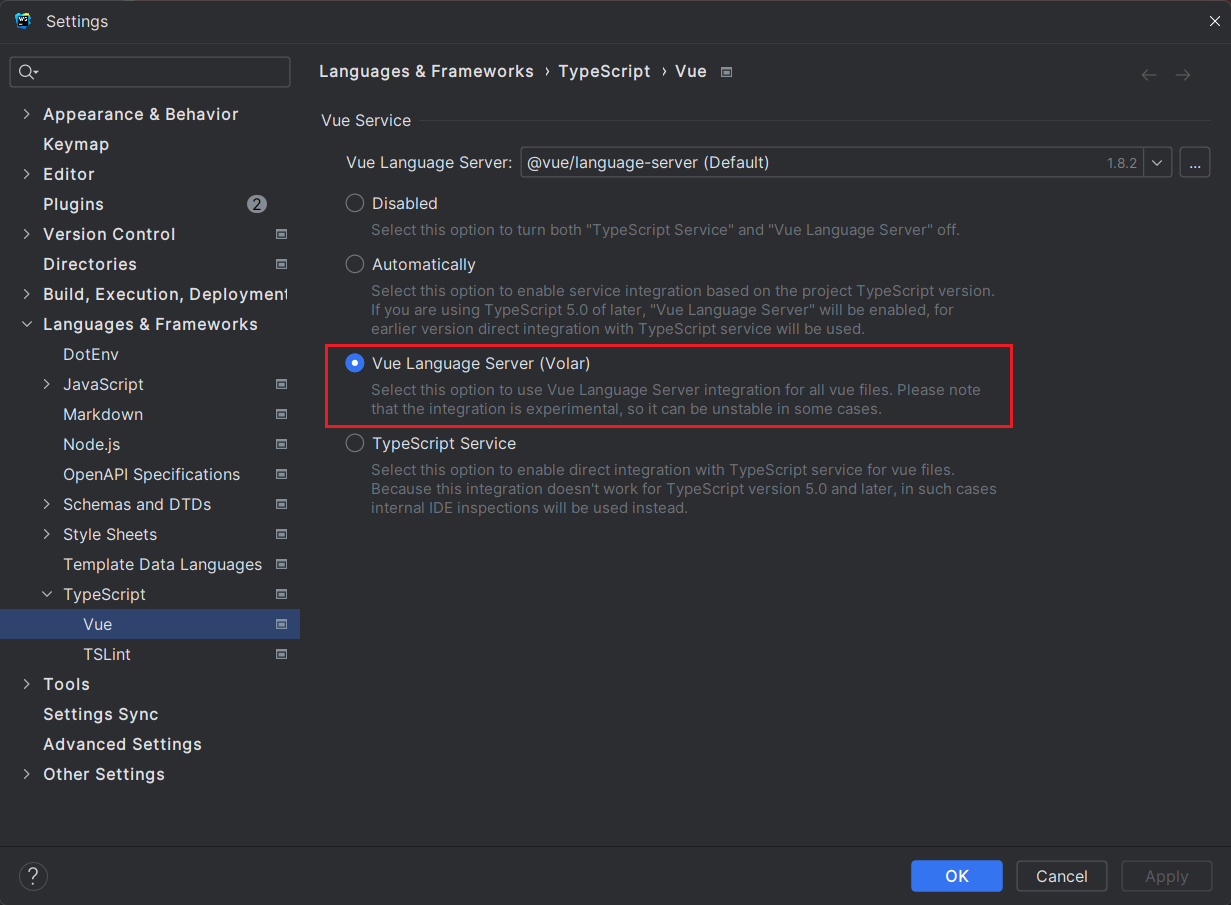
Task: Click Languages & Frameworks in the breadcrumb
Action: pos(426,72)
